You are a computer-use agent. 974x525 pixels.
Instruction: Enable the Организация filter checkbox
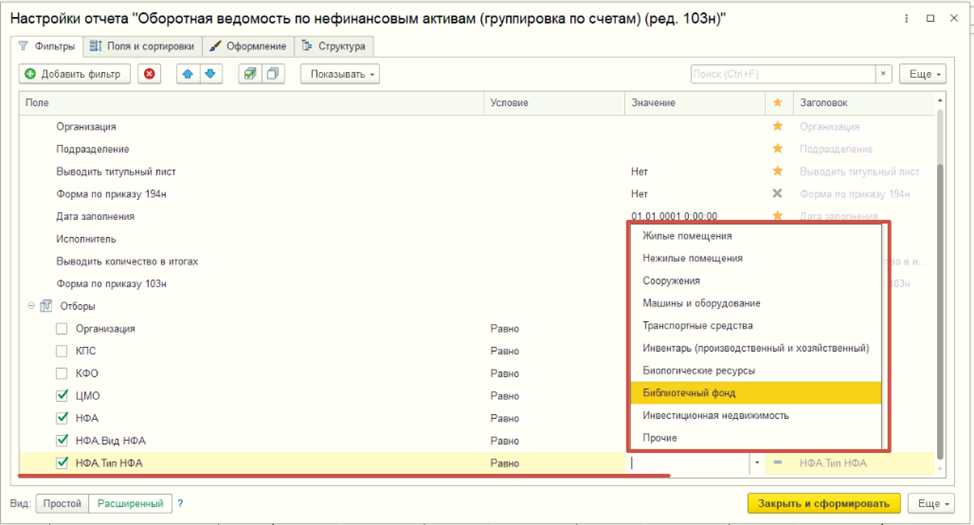point(61,329)
